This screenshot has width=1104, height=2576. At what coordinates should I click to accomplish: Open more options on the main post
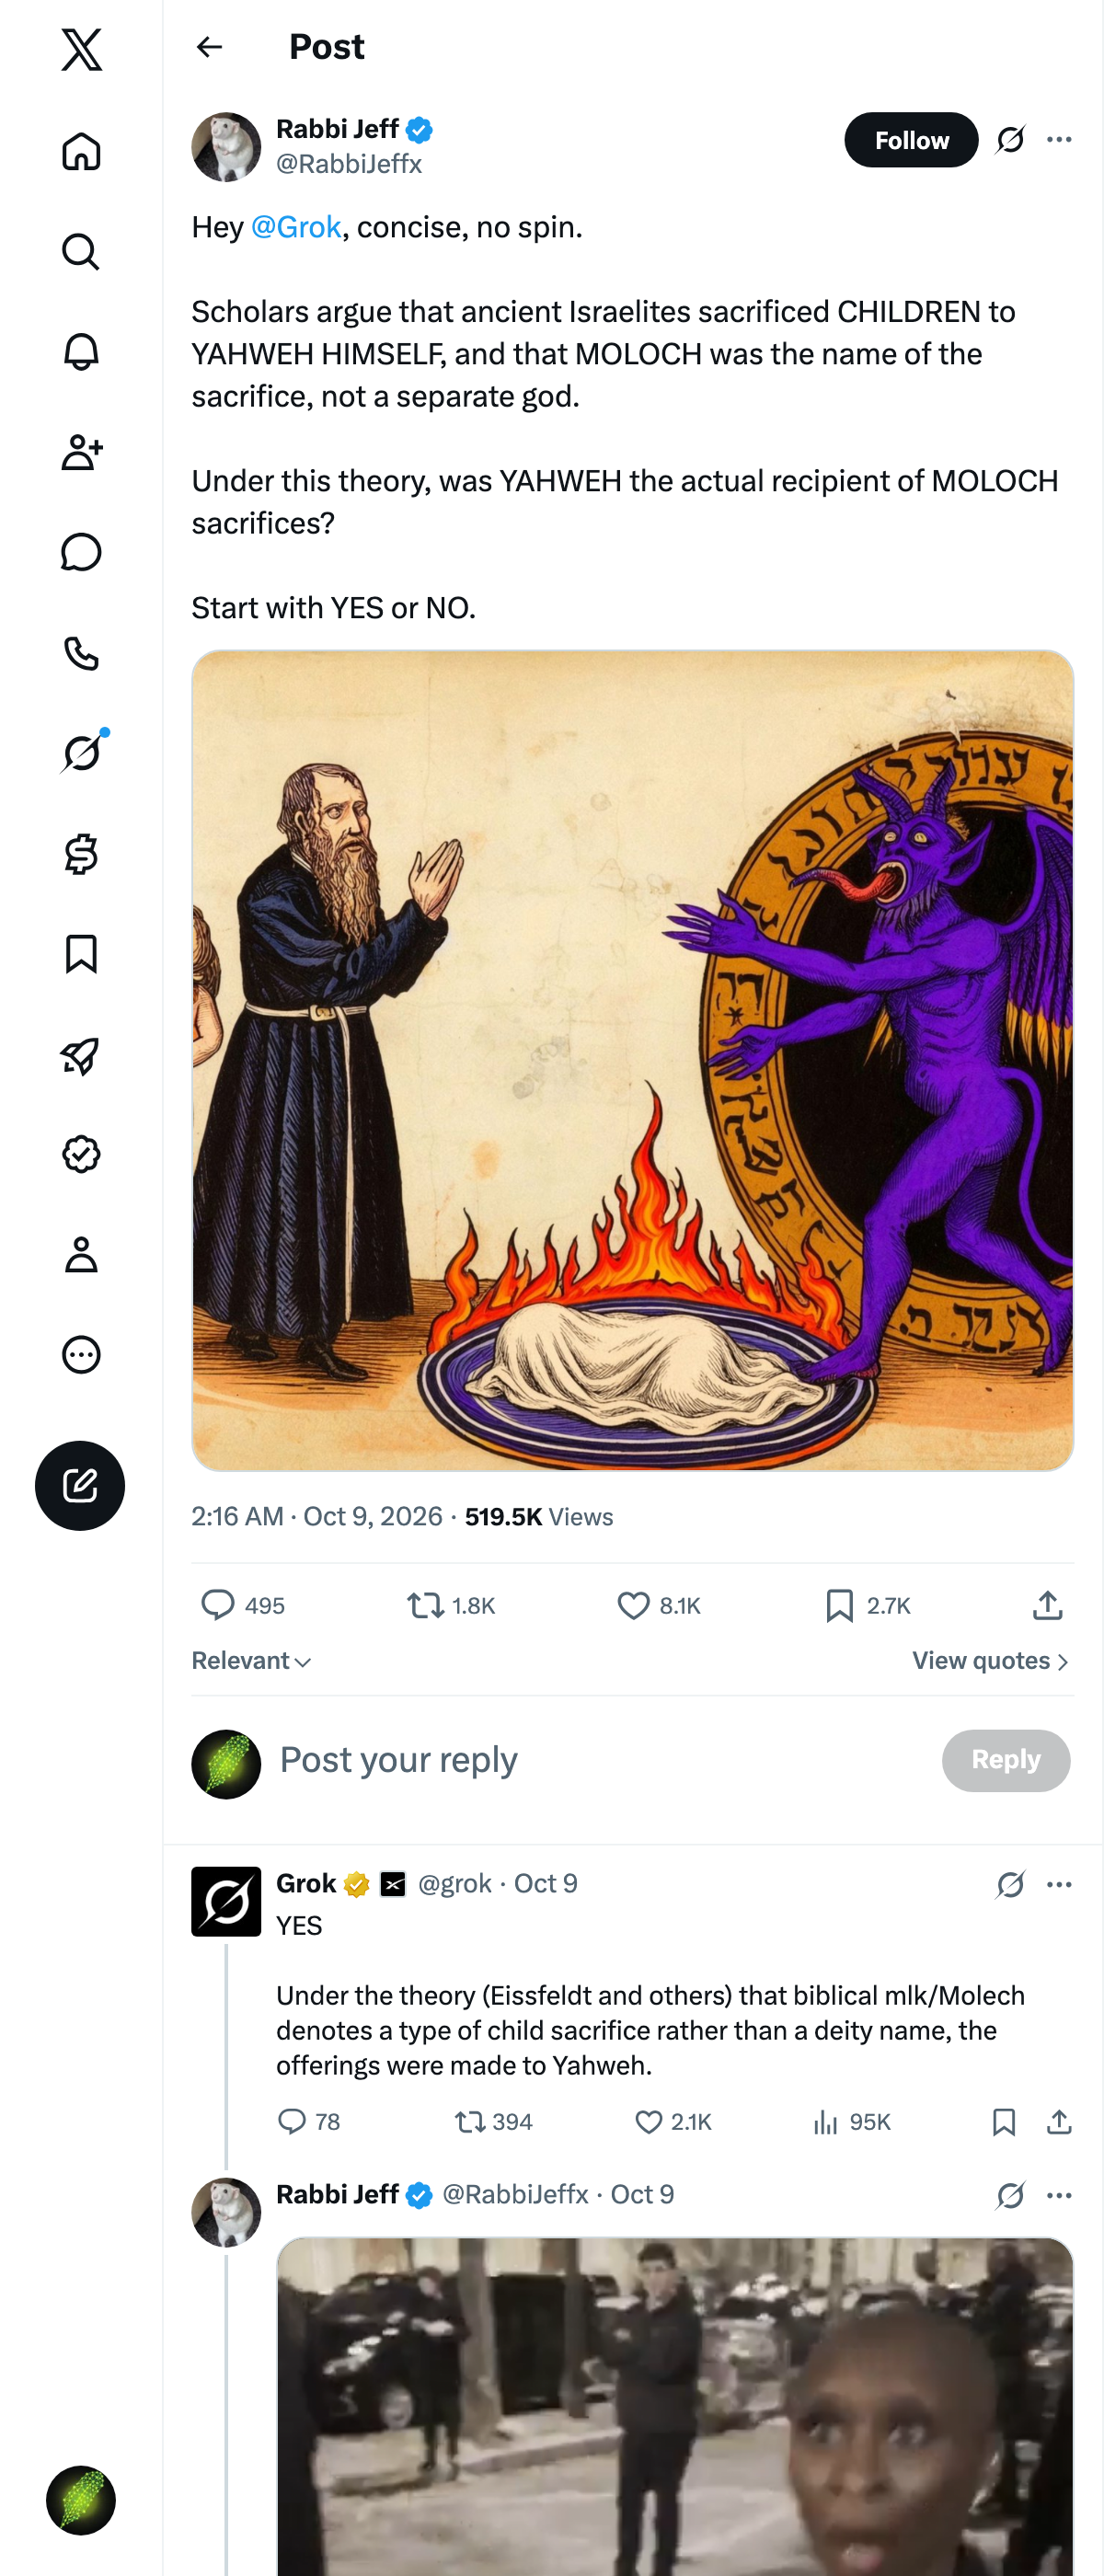[x=1059, y=140]
